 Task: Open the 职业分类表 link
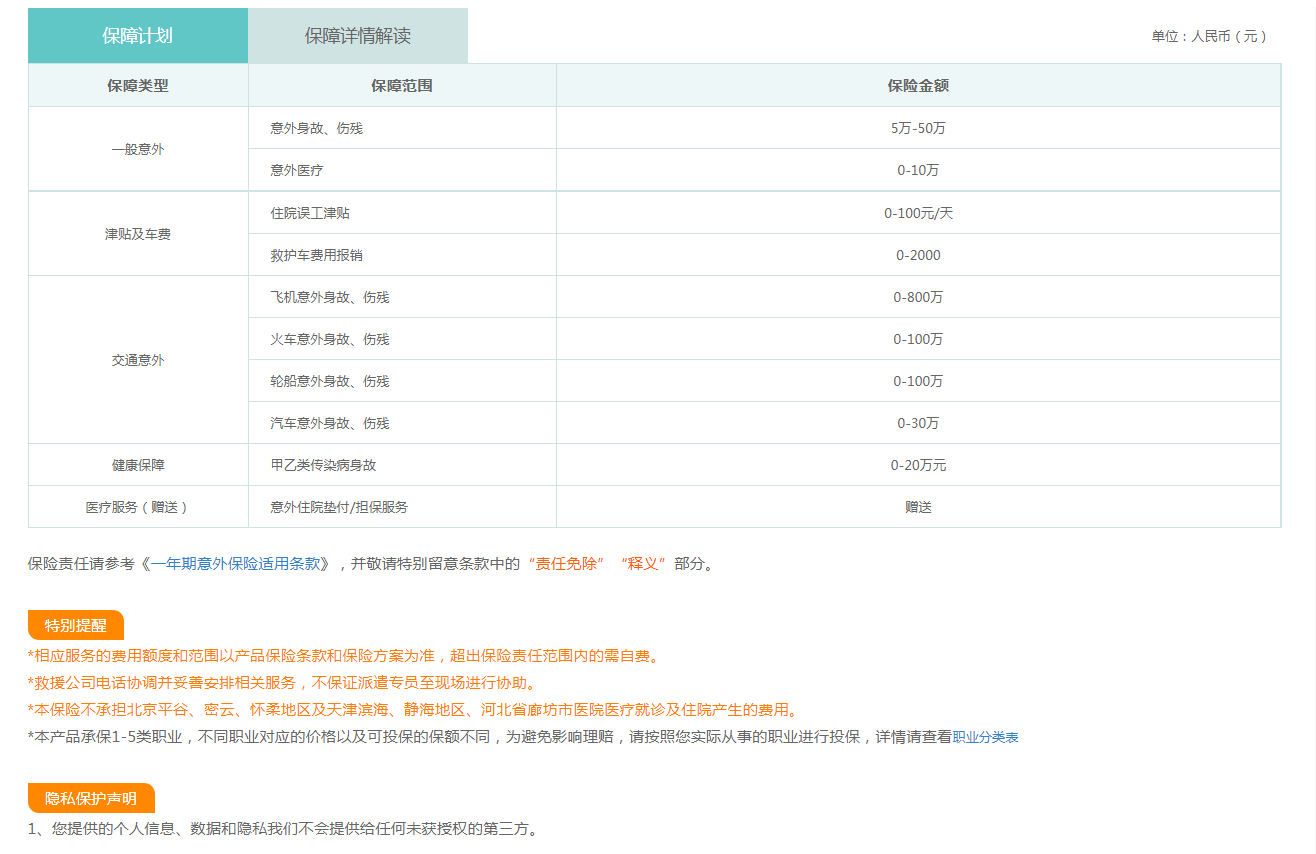point(985,737)
